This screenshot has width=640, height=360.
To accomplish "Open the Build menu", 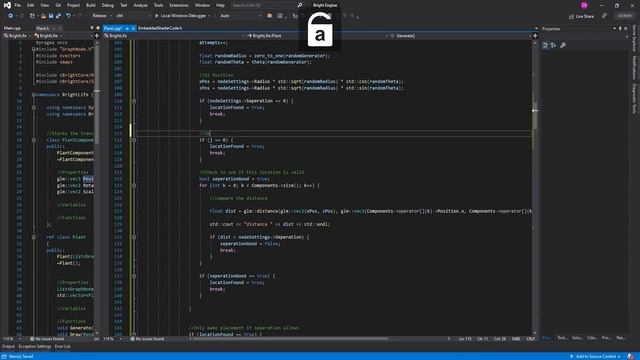I will pyautogui.click(x=91, y=5).
